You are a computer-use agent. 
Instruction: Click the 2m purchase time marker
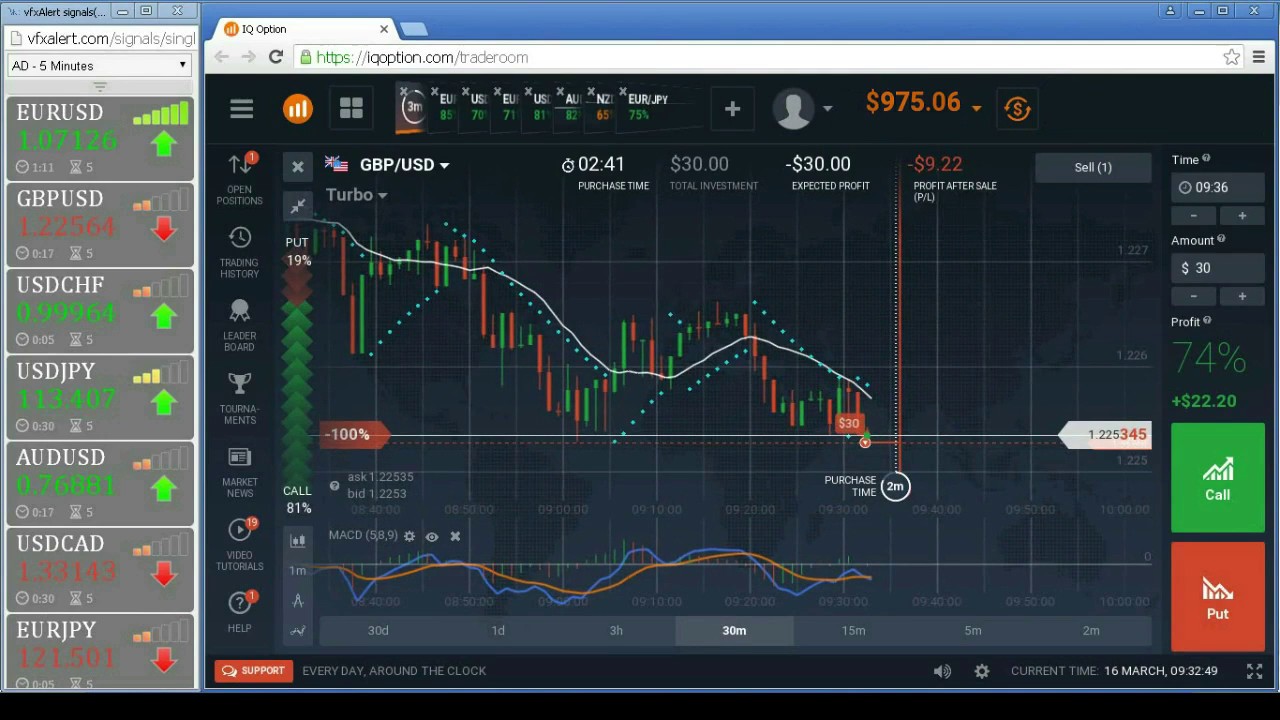895,486
